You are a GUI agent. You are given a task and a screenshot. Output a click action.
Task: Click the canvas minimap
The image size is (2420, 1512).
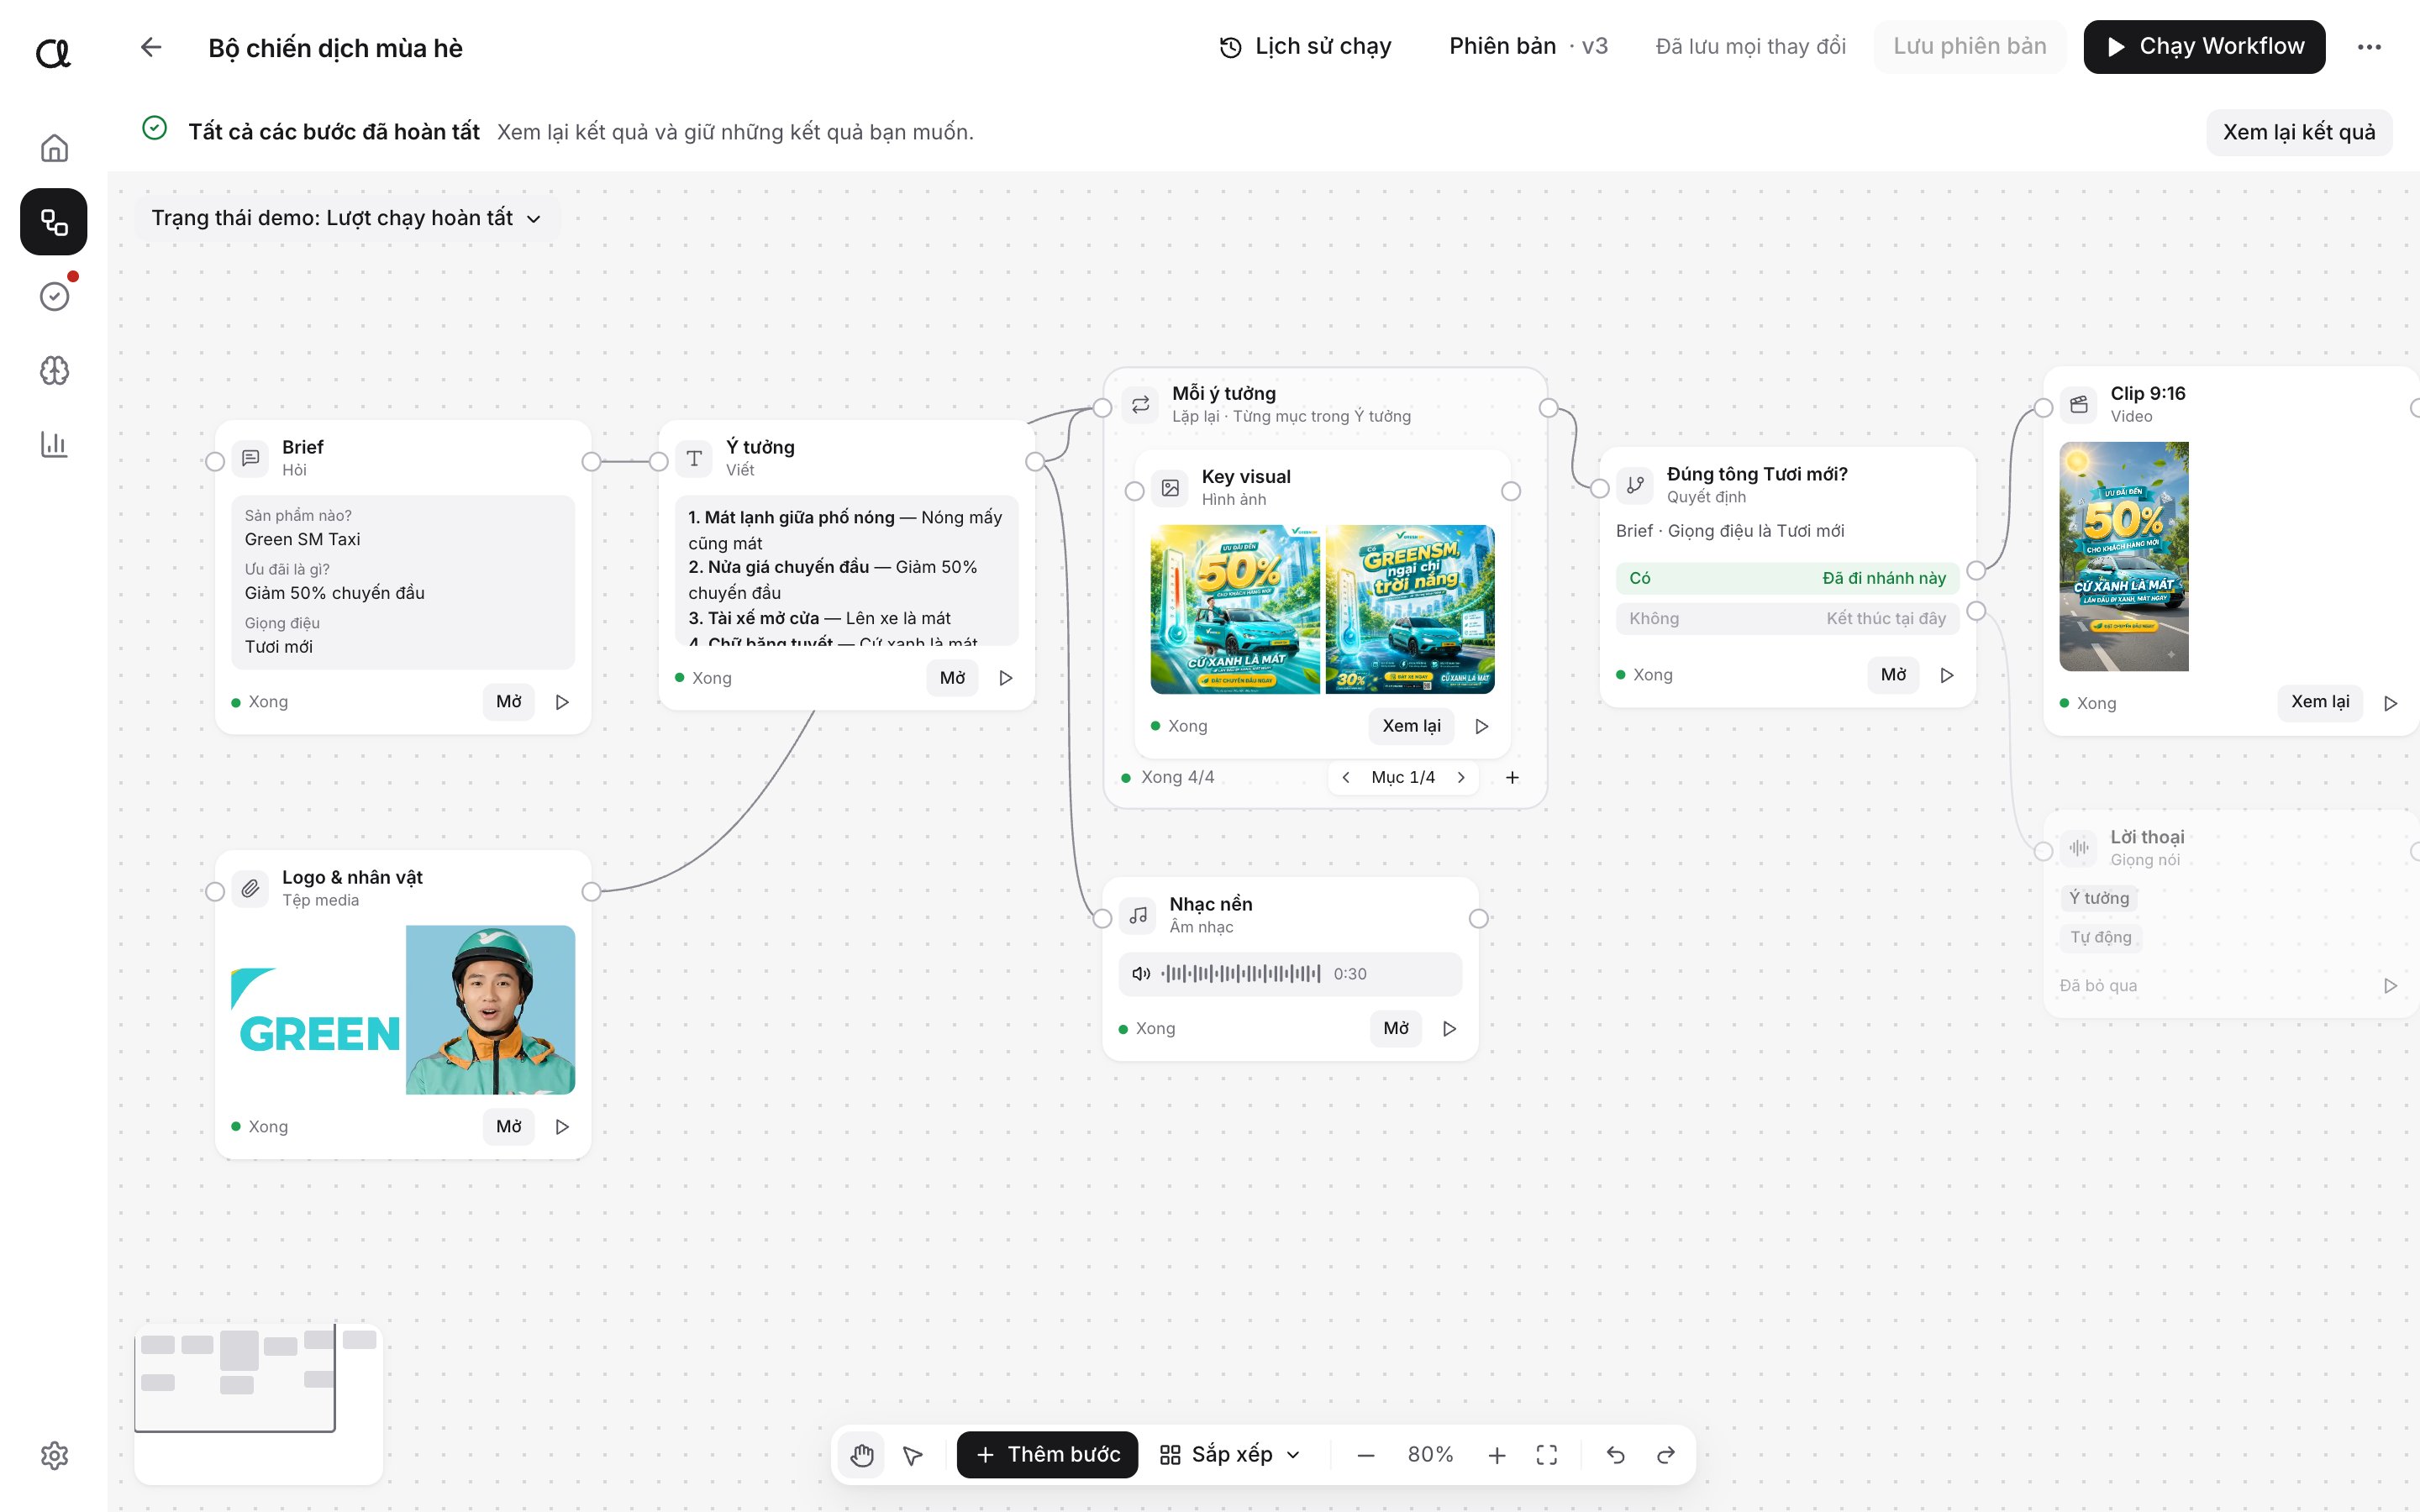[258, 1404]
